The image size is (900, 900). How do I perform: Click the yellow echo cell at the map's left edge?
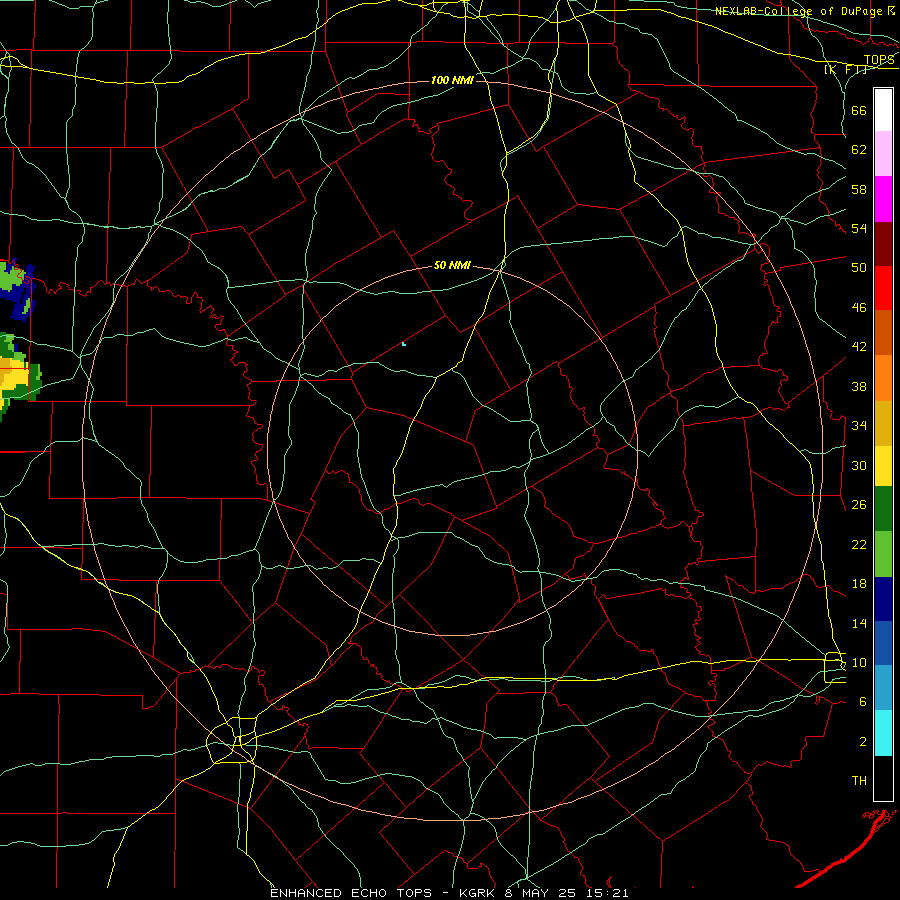point(14,378)
